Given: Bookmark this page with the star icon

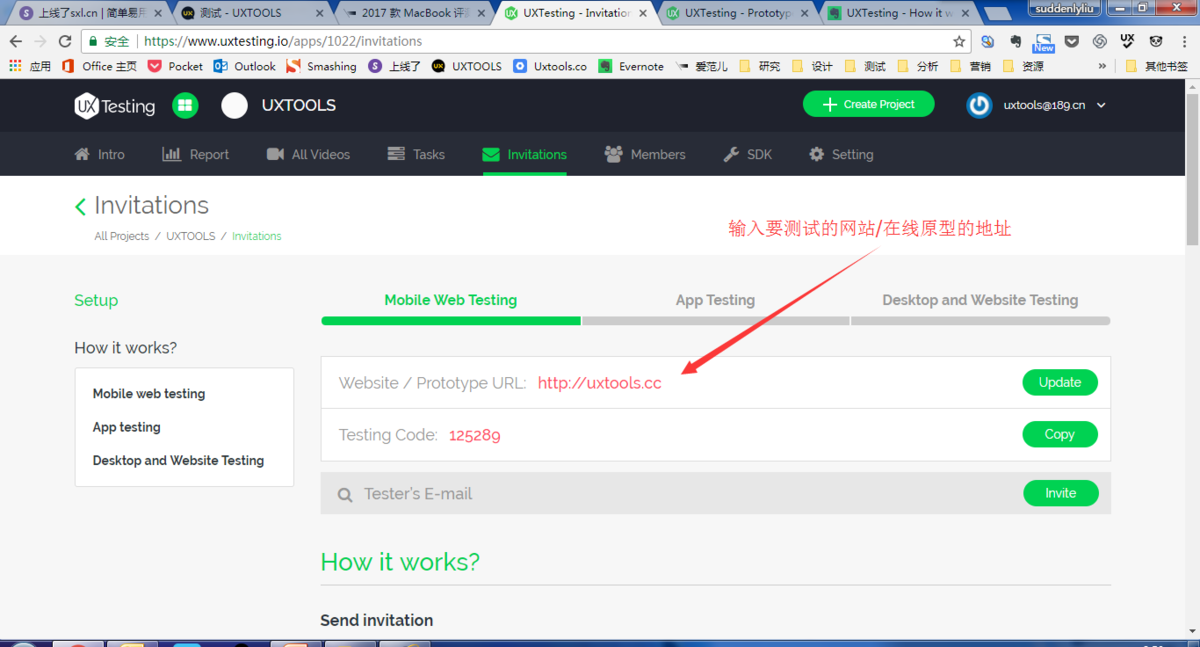Looking at the screenshot, I should (959, 42).
